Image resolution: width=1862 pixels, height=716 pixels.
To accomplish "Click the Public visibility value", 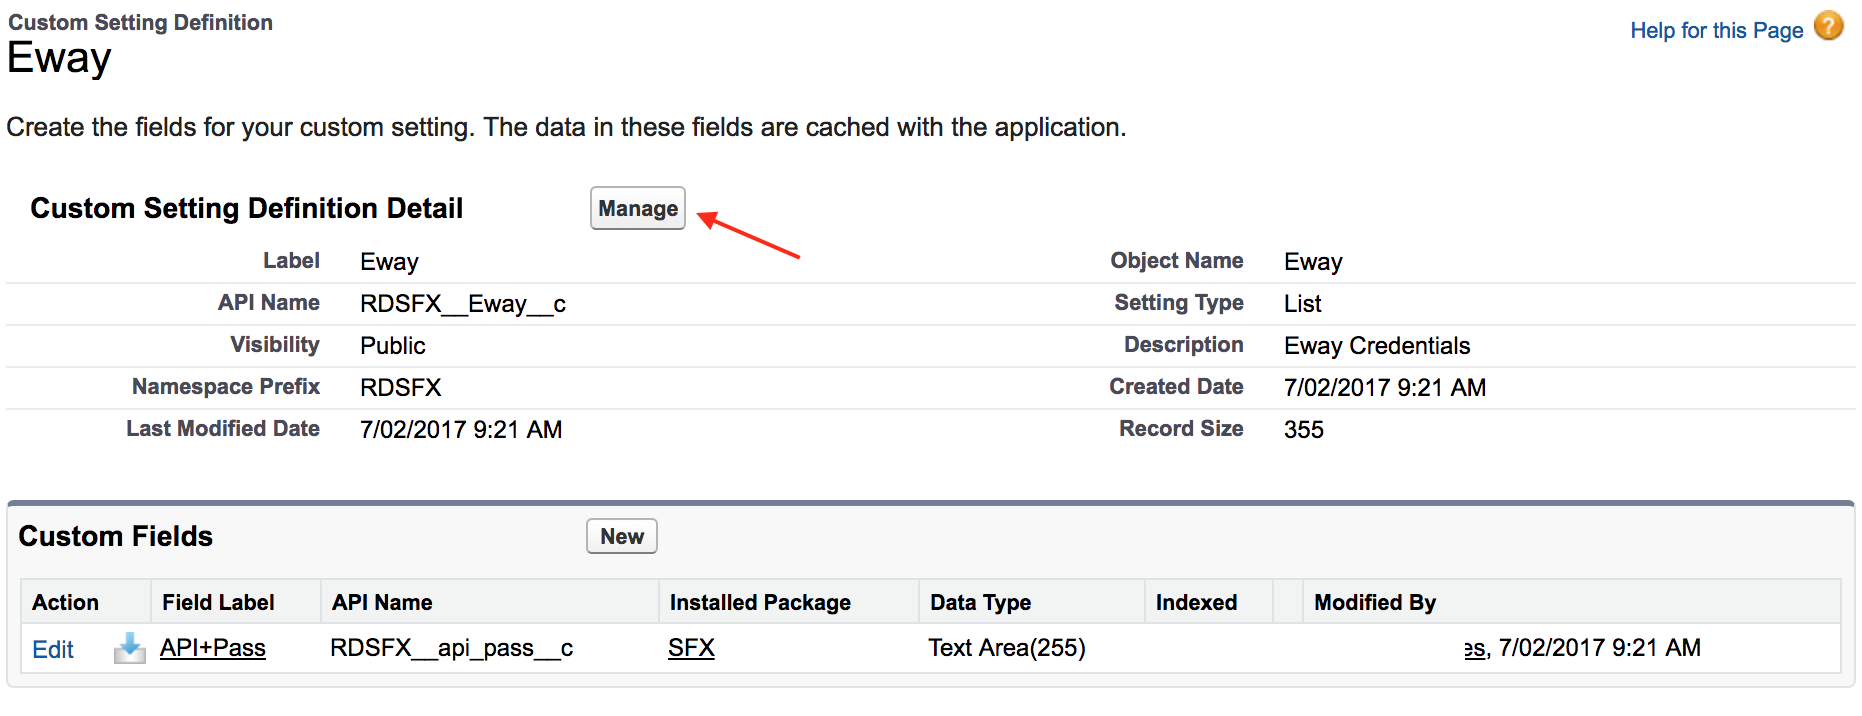I will [393, 346].
